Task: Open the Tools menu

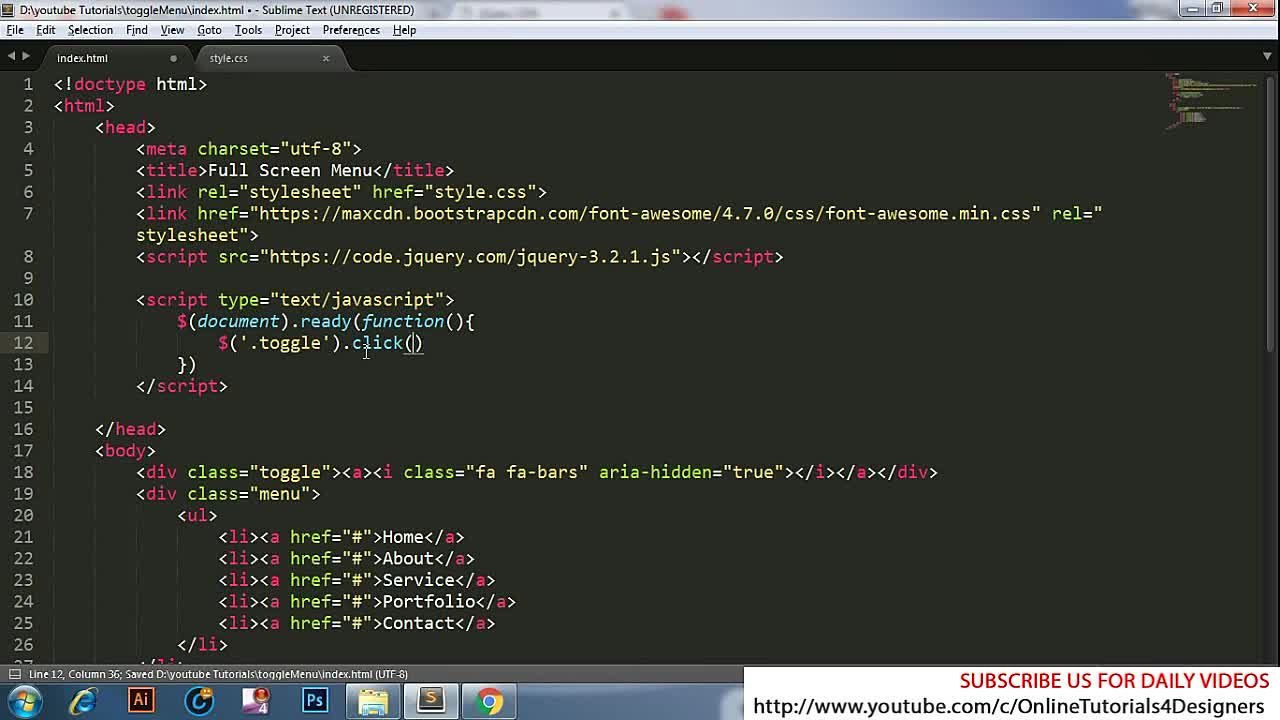Action: 248,30
